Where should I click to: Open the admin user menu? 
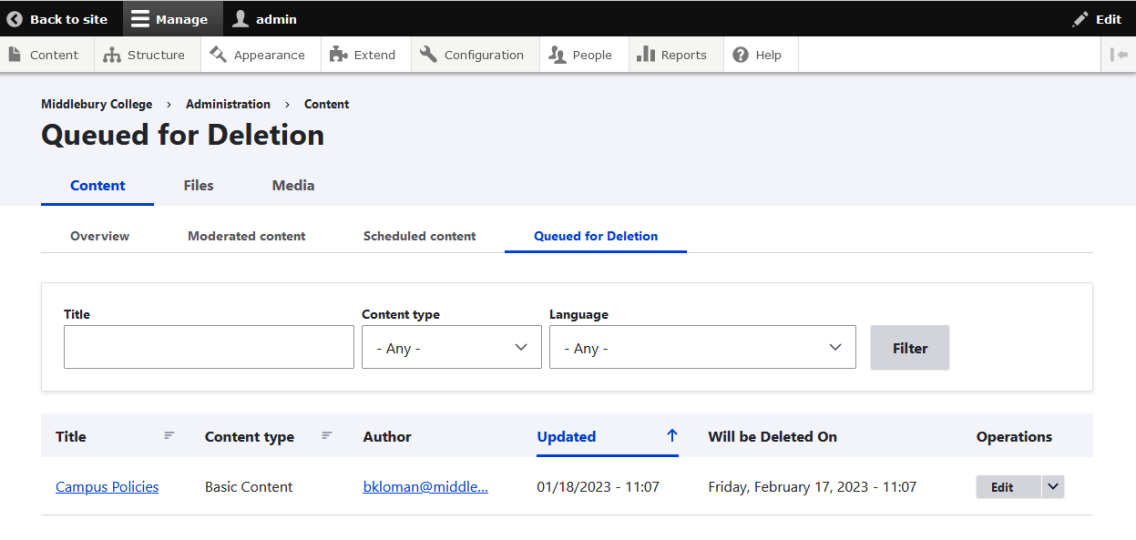pyautogui.click(x=264, y=19)
